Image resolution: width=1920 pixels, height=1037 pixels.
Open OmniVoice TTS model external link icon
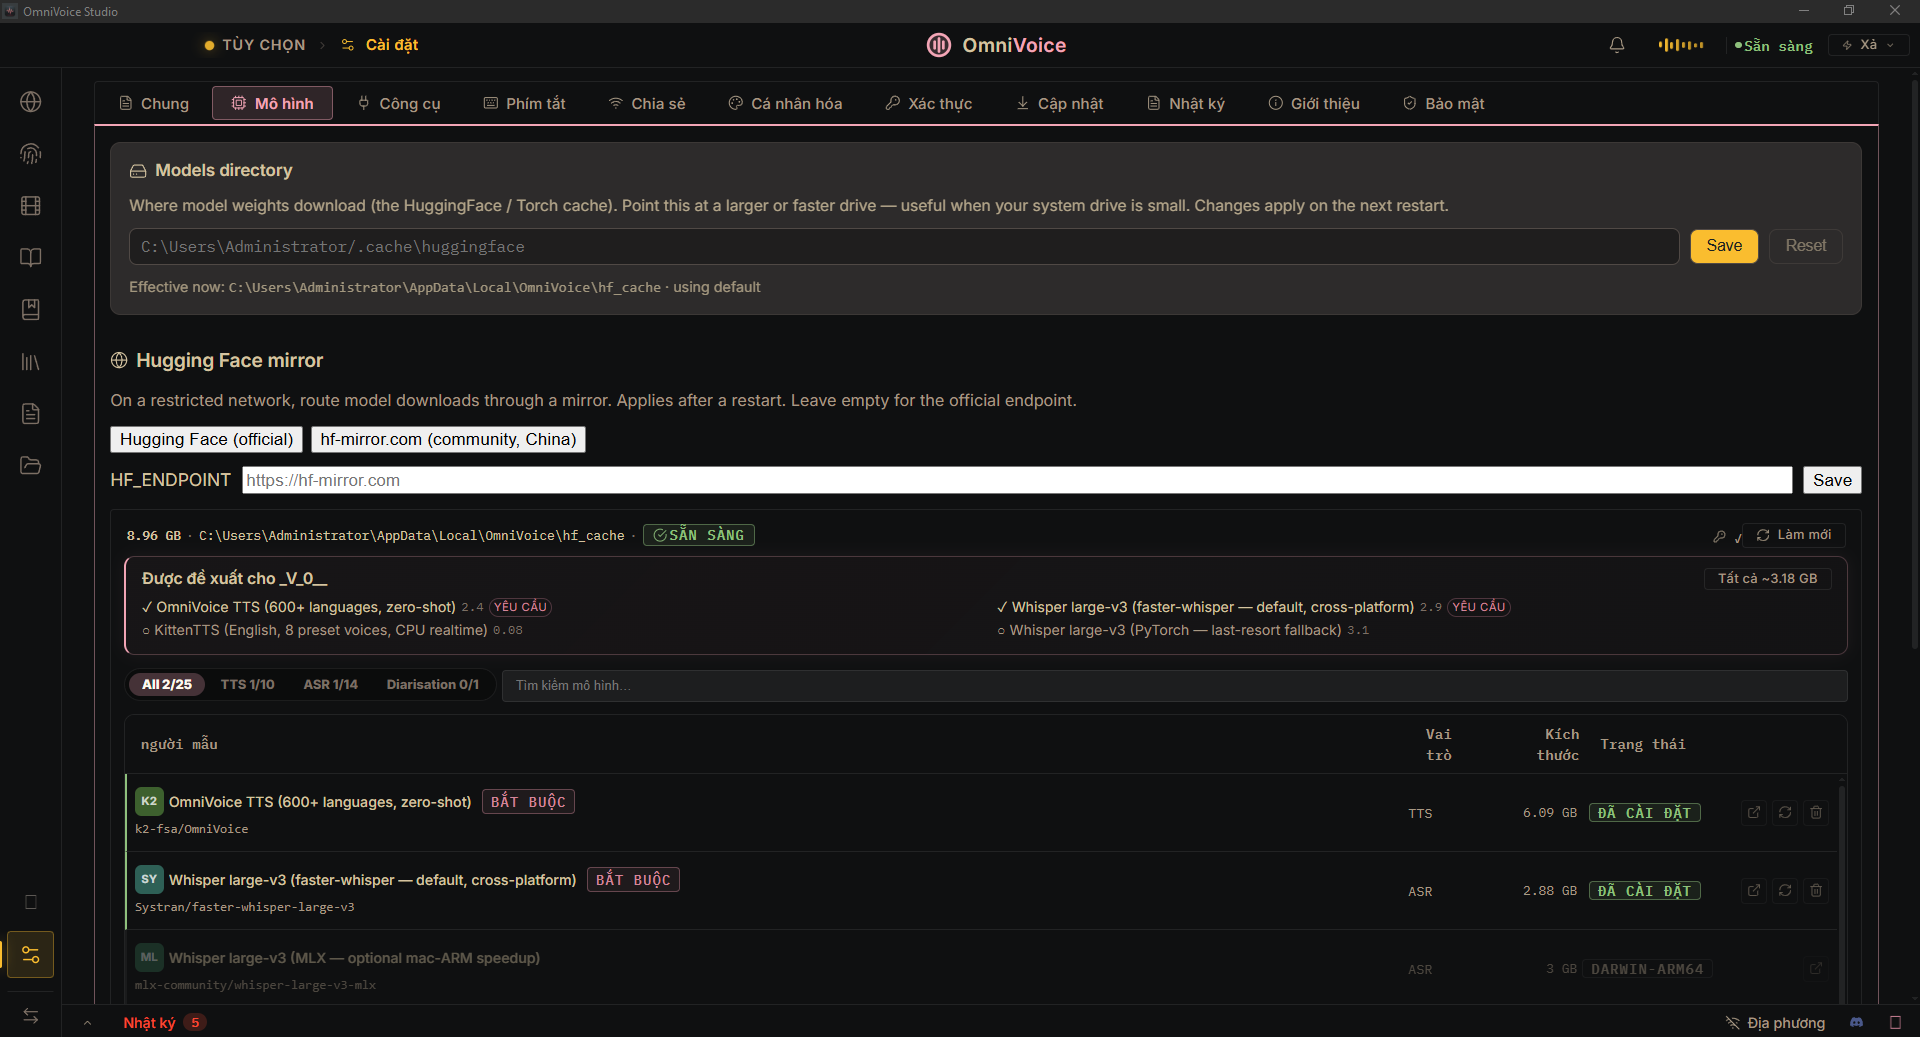point(1754,813)
